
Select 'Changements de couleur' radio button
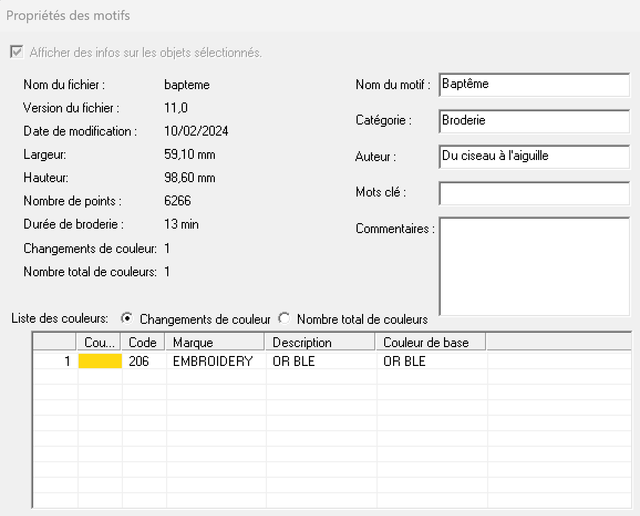pyautogui.click(x=127, y=319)
